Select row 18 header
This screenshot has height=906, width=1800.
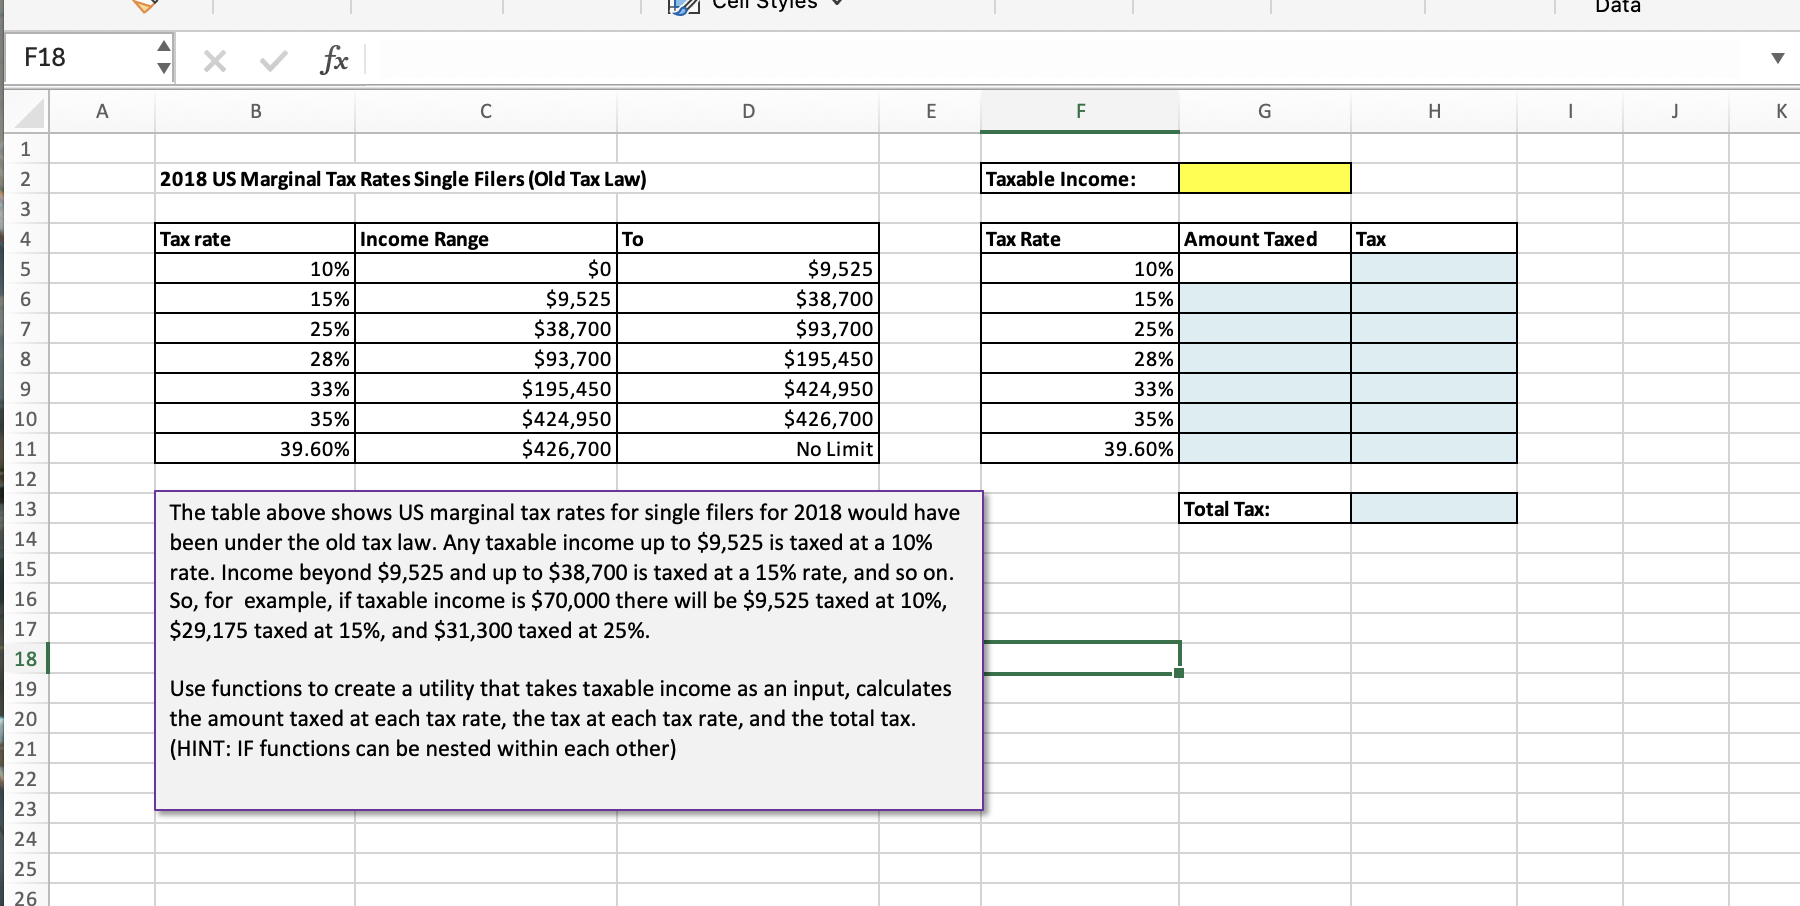[x=26, y=659]
